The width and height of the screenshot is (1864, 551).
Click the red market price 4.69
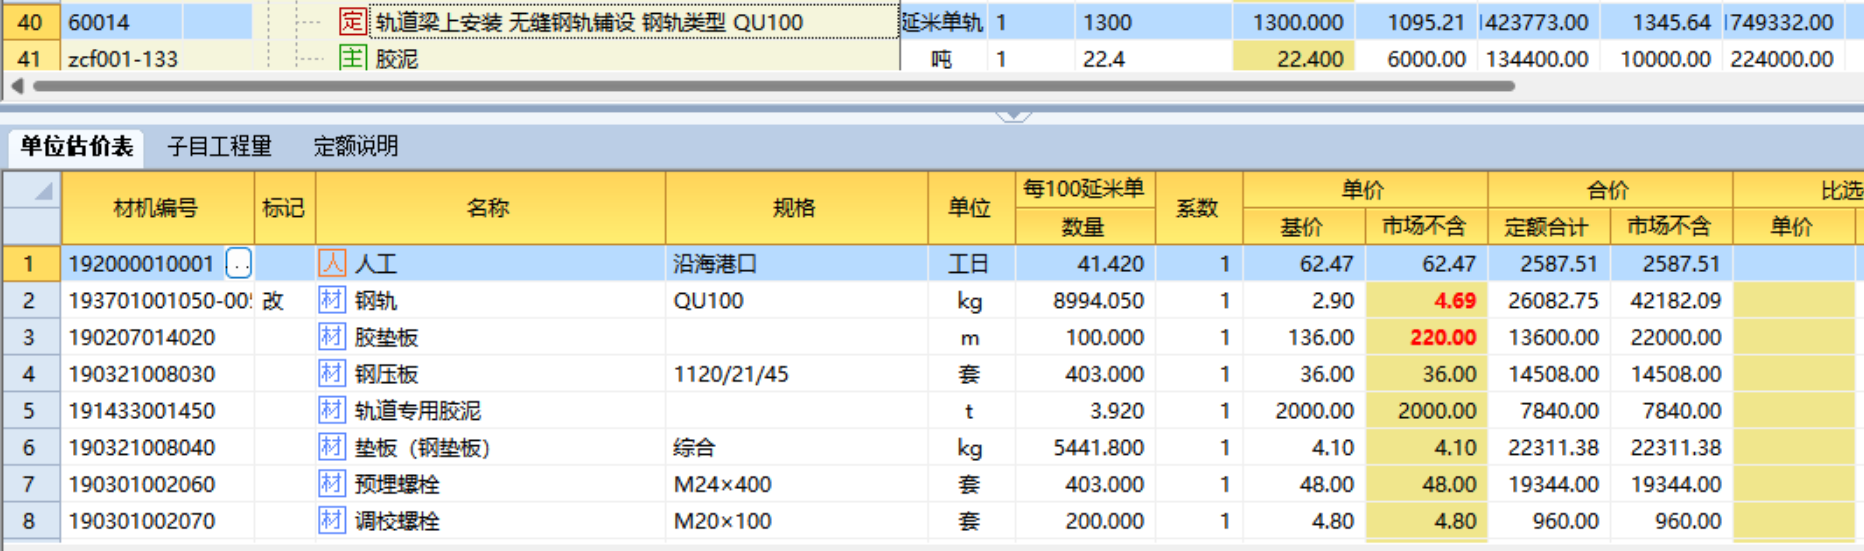pyautogui.click(x=1427, y=300)
